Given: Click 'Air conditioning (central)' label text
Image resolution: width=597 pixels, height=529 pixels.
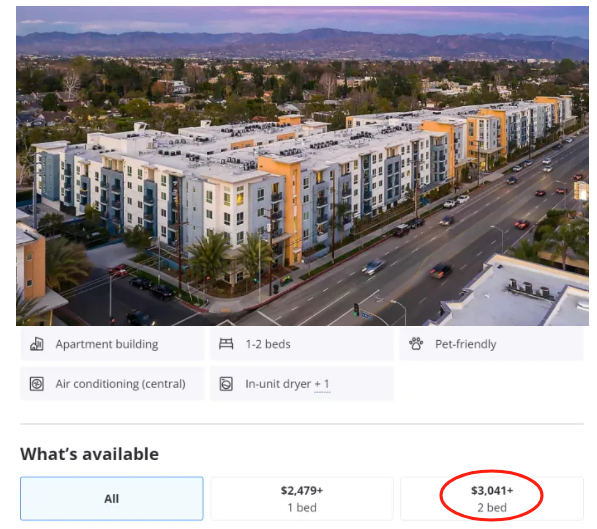Looking at the screenshot, I should pos(120,384).
